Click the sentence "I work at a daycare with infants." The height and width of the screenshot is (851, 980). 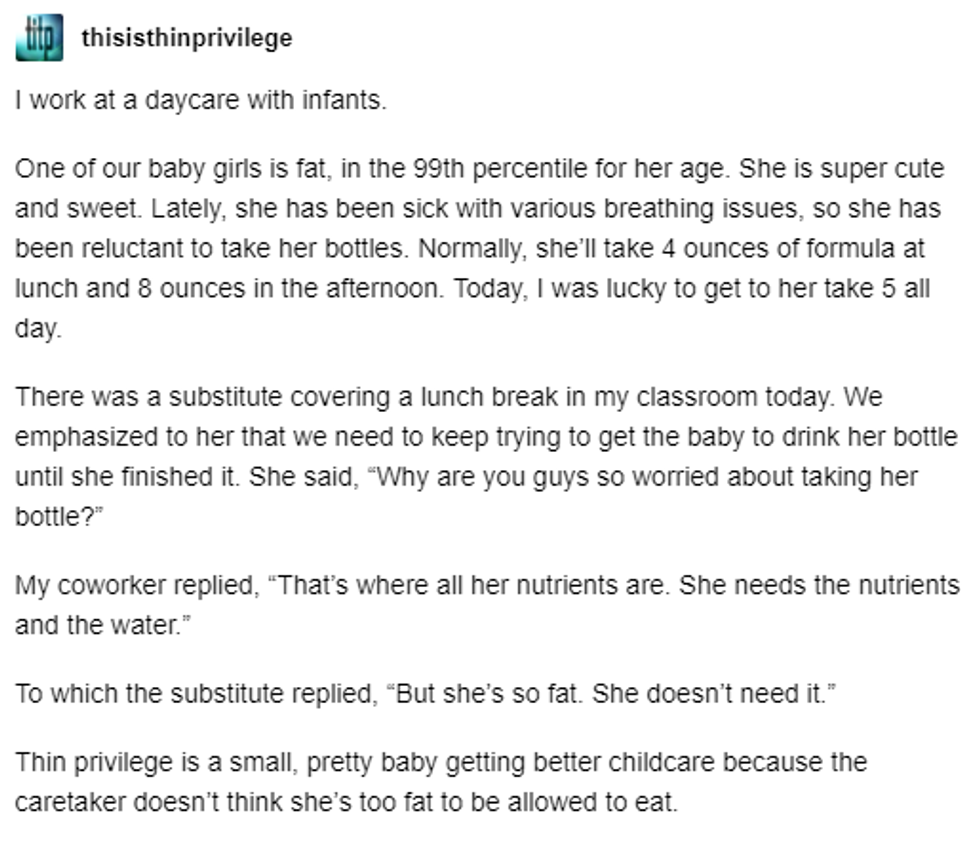[200, 101]
